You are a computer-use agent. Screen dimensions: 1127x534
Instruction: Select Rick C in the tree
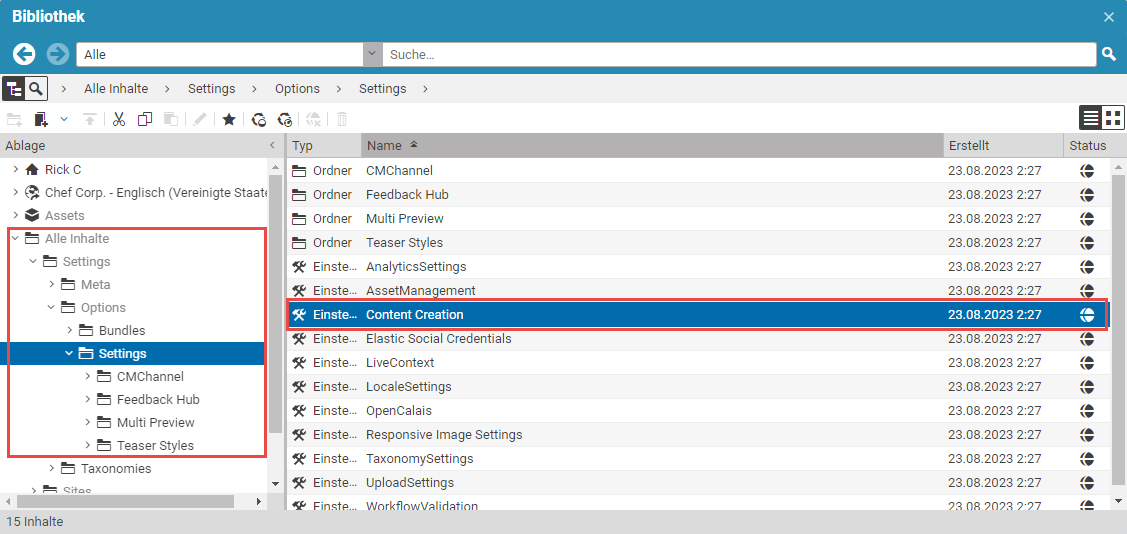pos(63,170)
